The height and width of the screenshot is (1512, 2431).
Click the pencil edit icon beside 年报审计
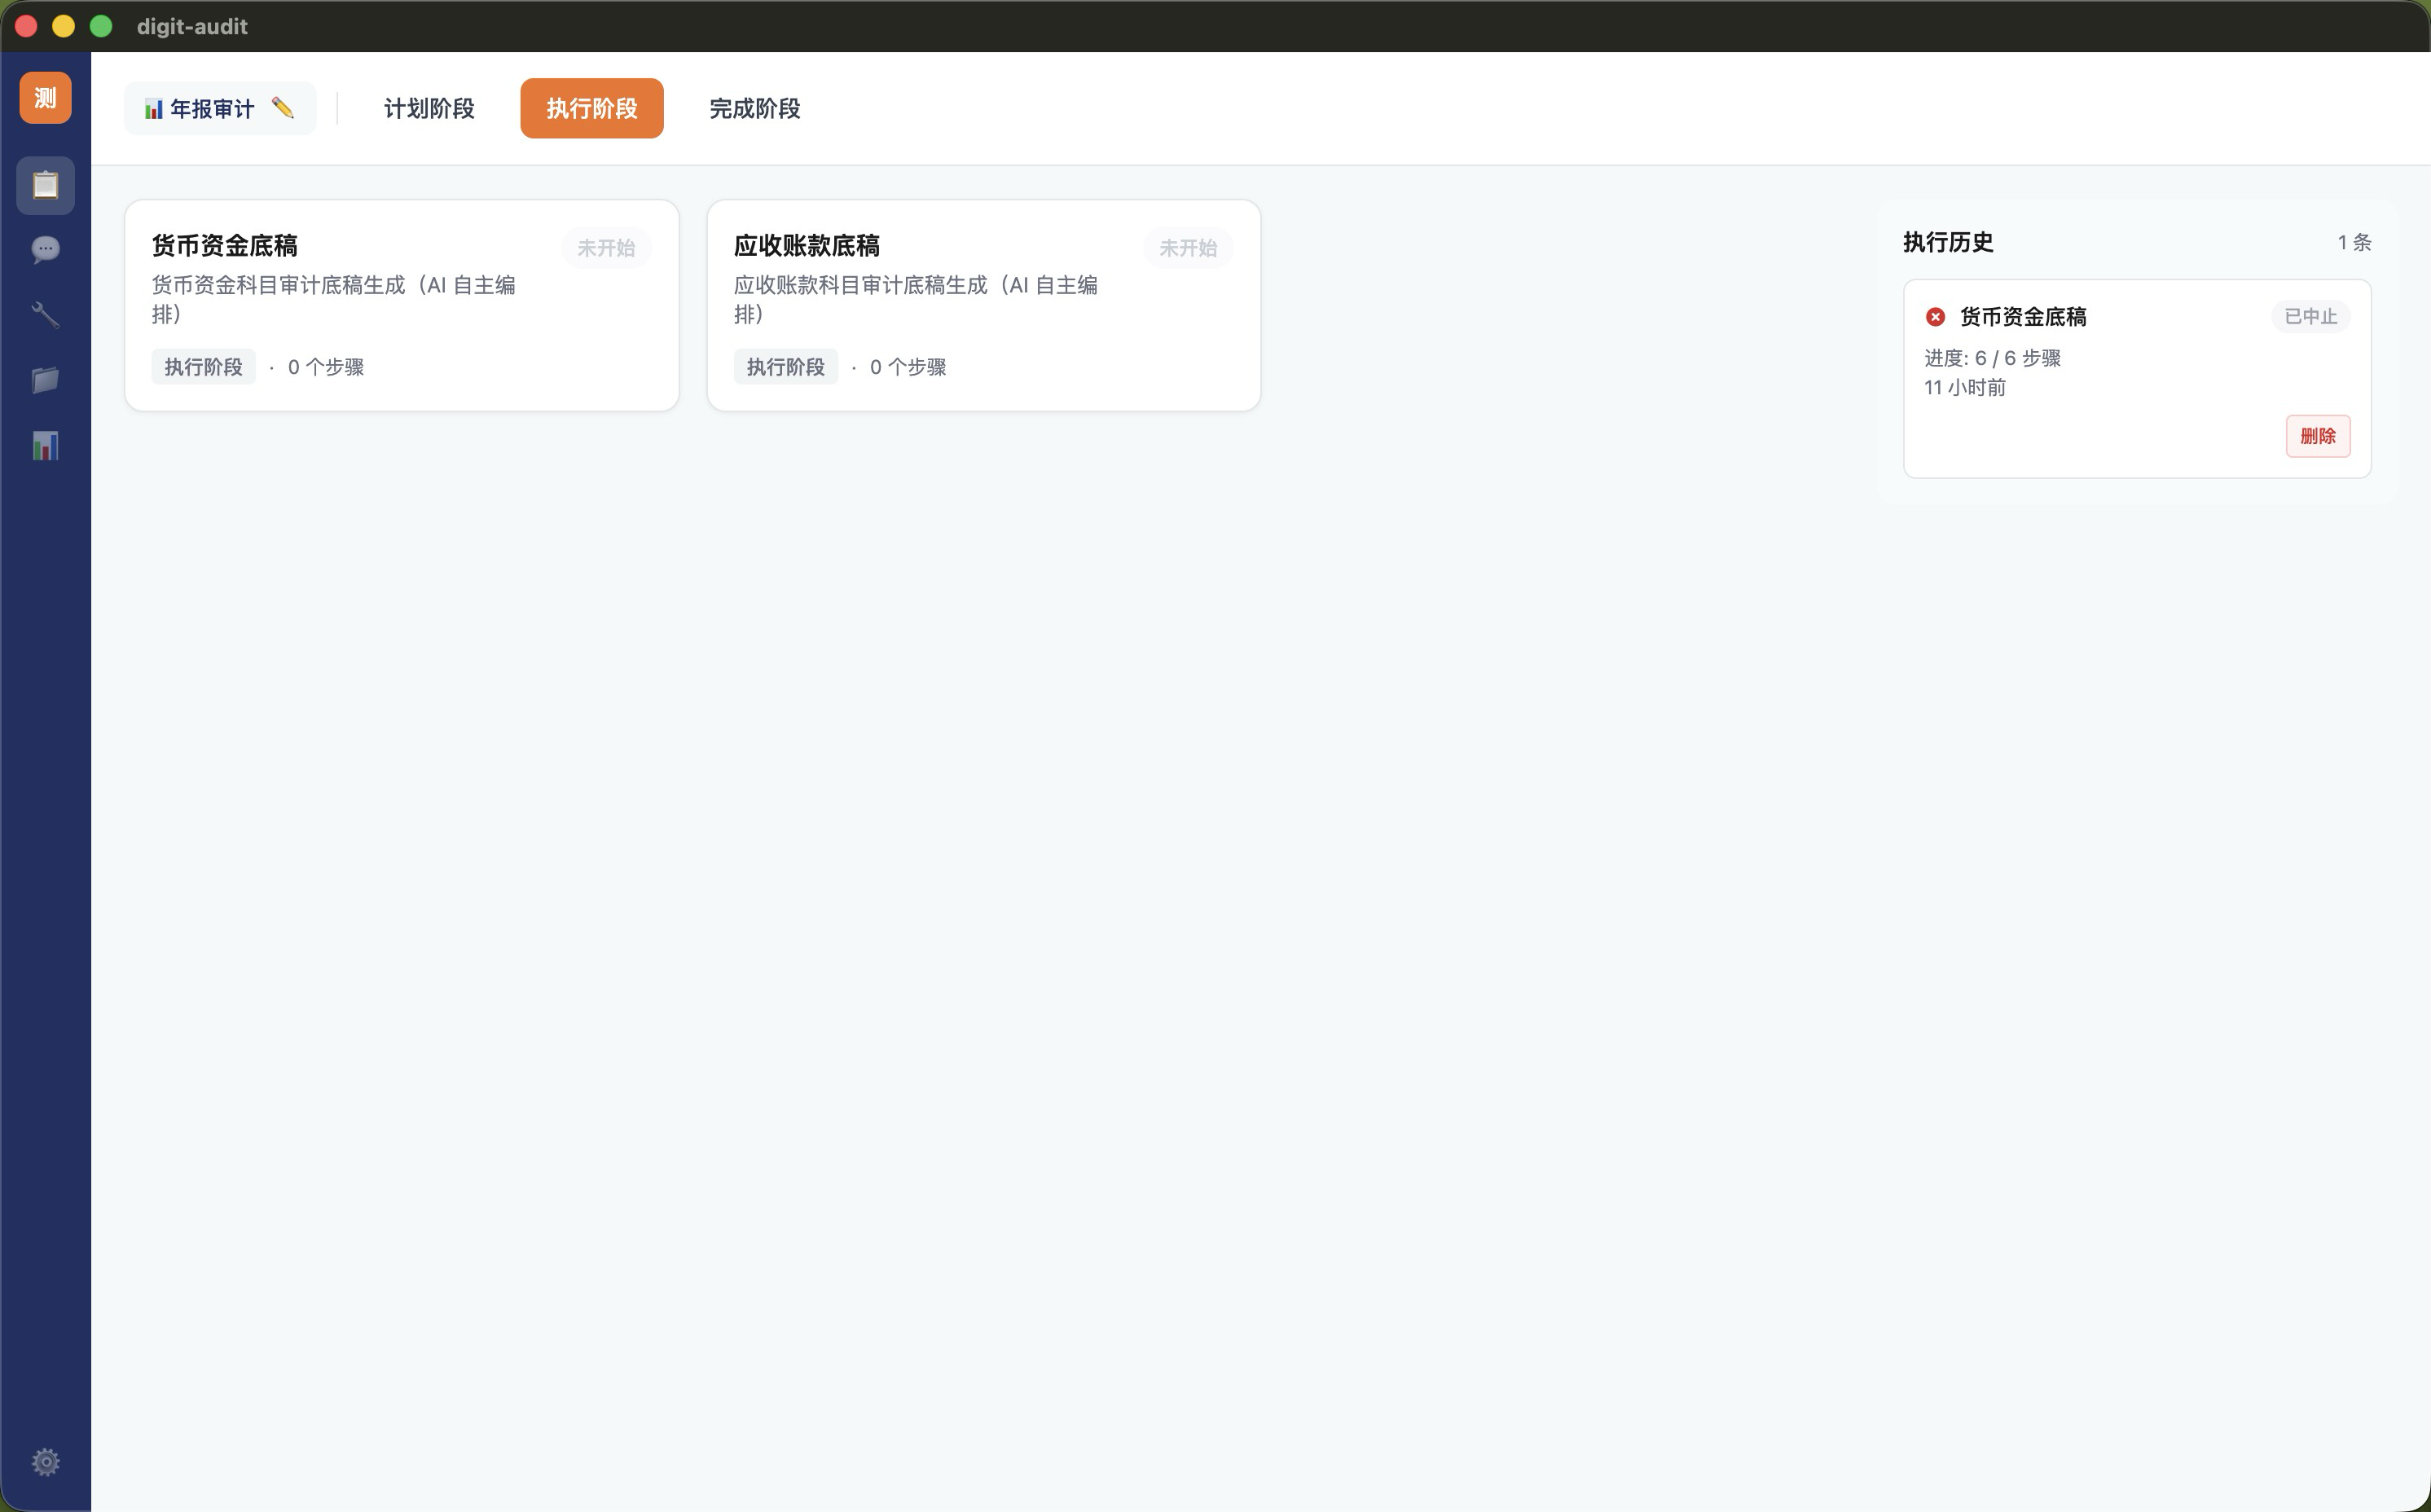pyautogui.click(x=283, y=108)
